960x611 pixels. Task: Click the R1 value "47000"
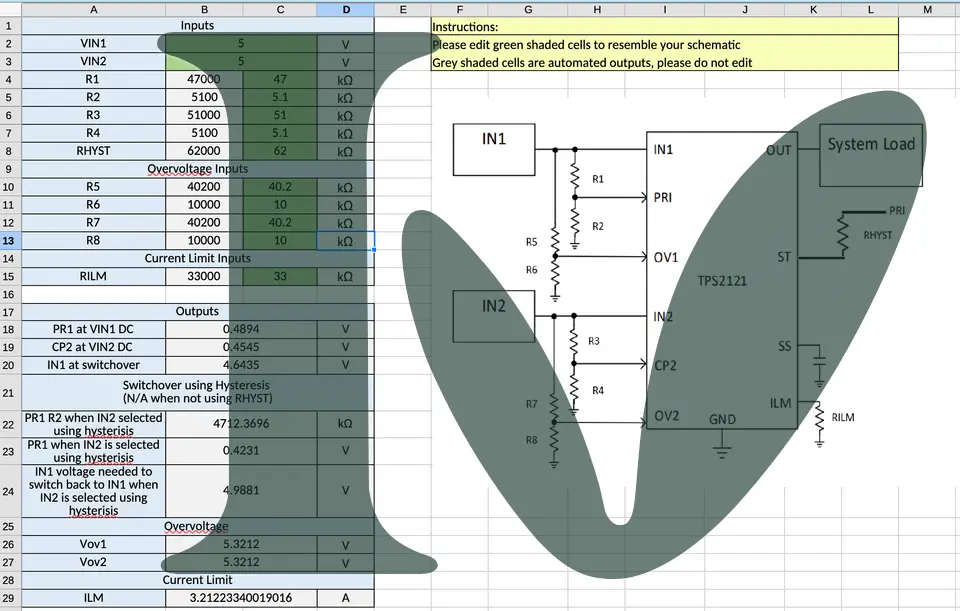click(x=204, y=79)
